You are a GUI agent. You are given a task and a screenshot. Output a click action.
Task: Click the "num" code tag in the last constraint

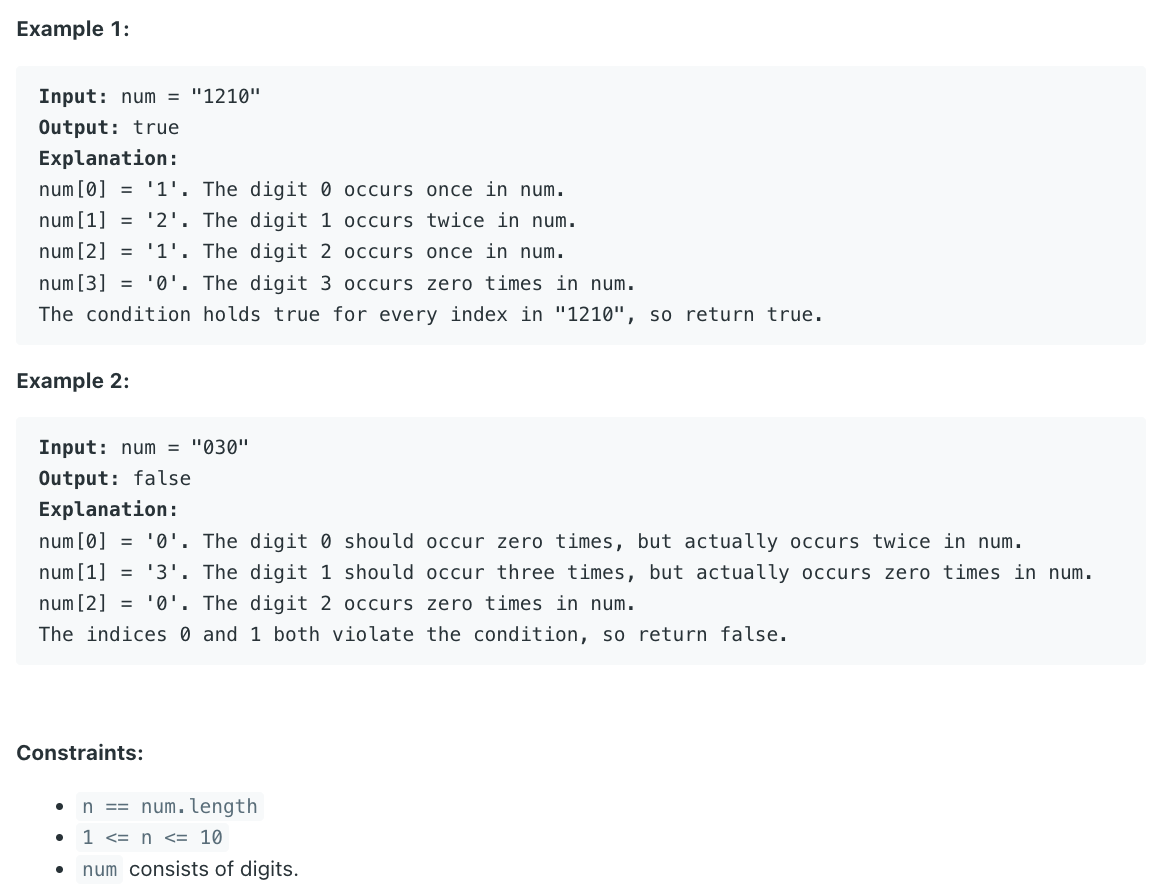tap(99, 869)
